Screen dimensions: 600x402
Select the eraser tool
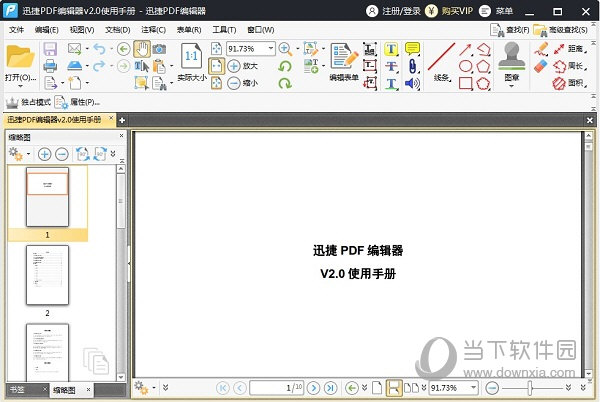pyautogui.click(x=541, y=67)
